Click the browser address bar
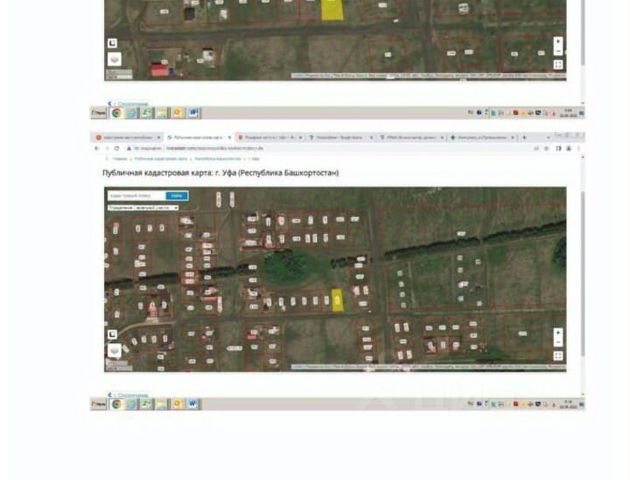This screenshot has width=630, height=480. [329, 148]
